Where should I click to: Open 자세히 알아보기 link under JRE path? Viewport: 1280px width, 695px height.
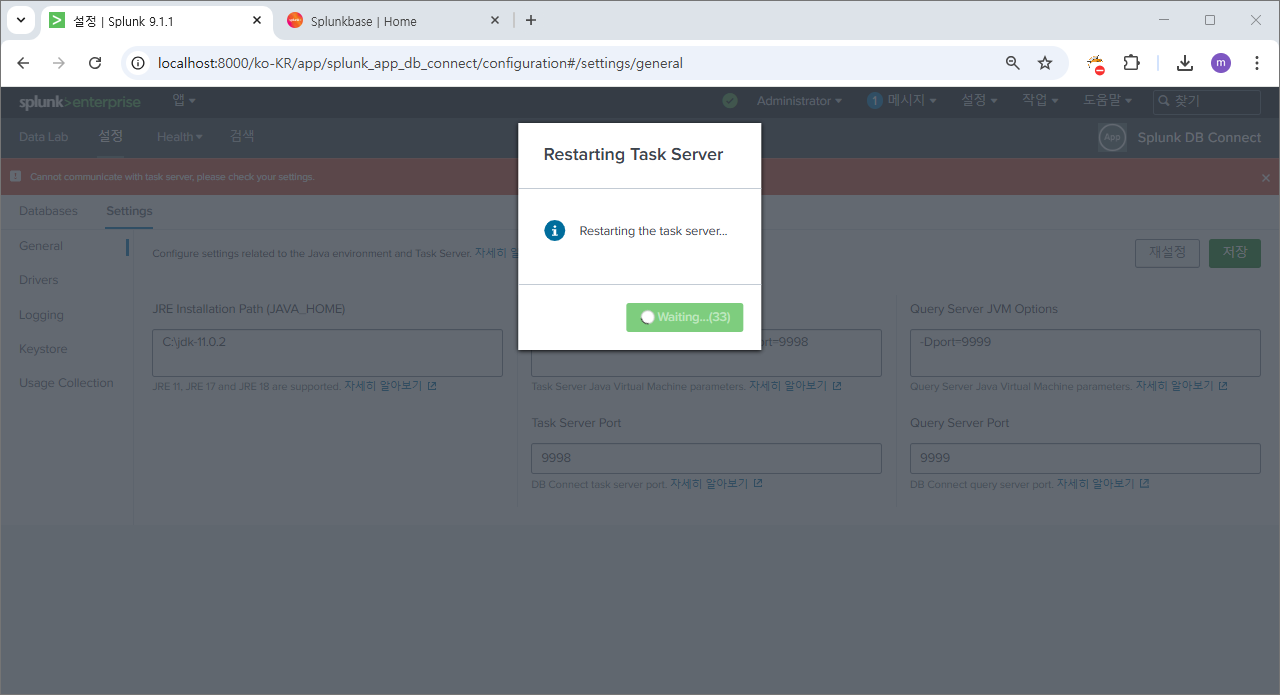390,385
